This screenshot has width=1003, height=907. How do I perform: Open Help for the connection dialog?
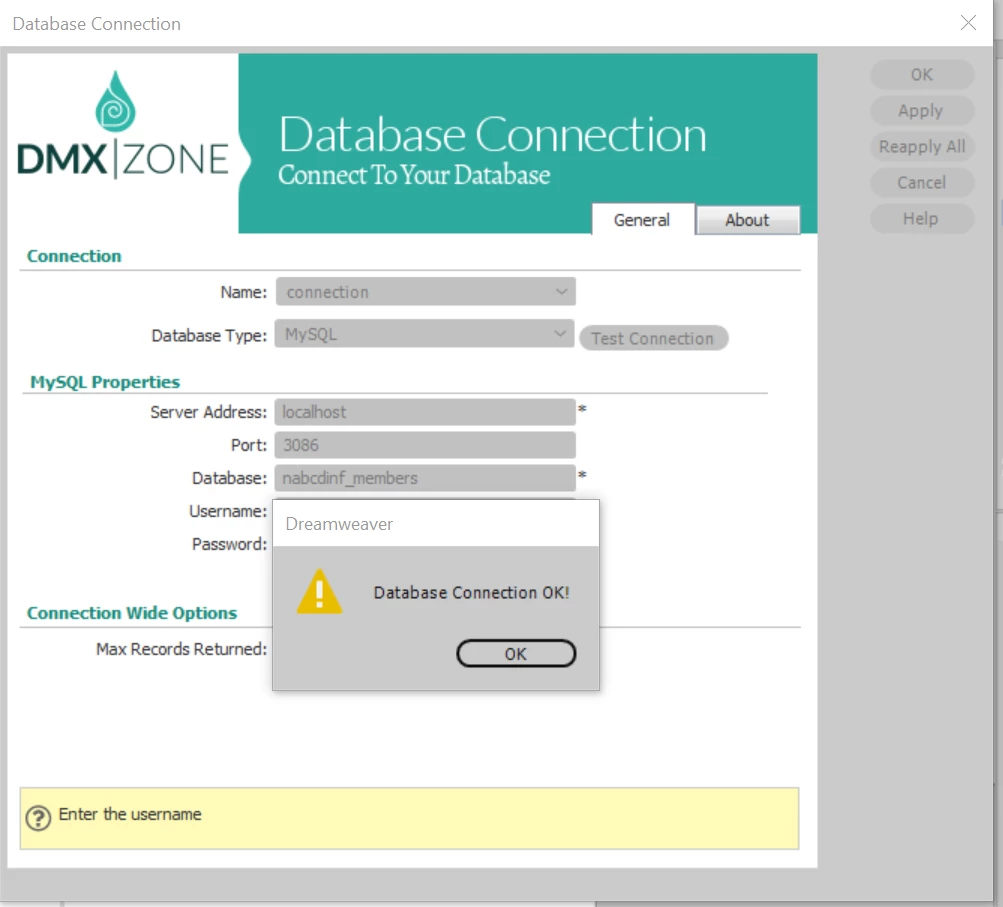[922, 218]
